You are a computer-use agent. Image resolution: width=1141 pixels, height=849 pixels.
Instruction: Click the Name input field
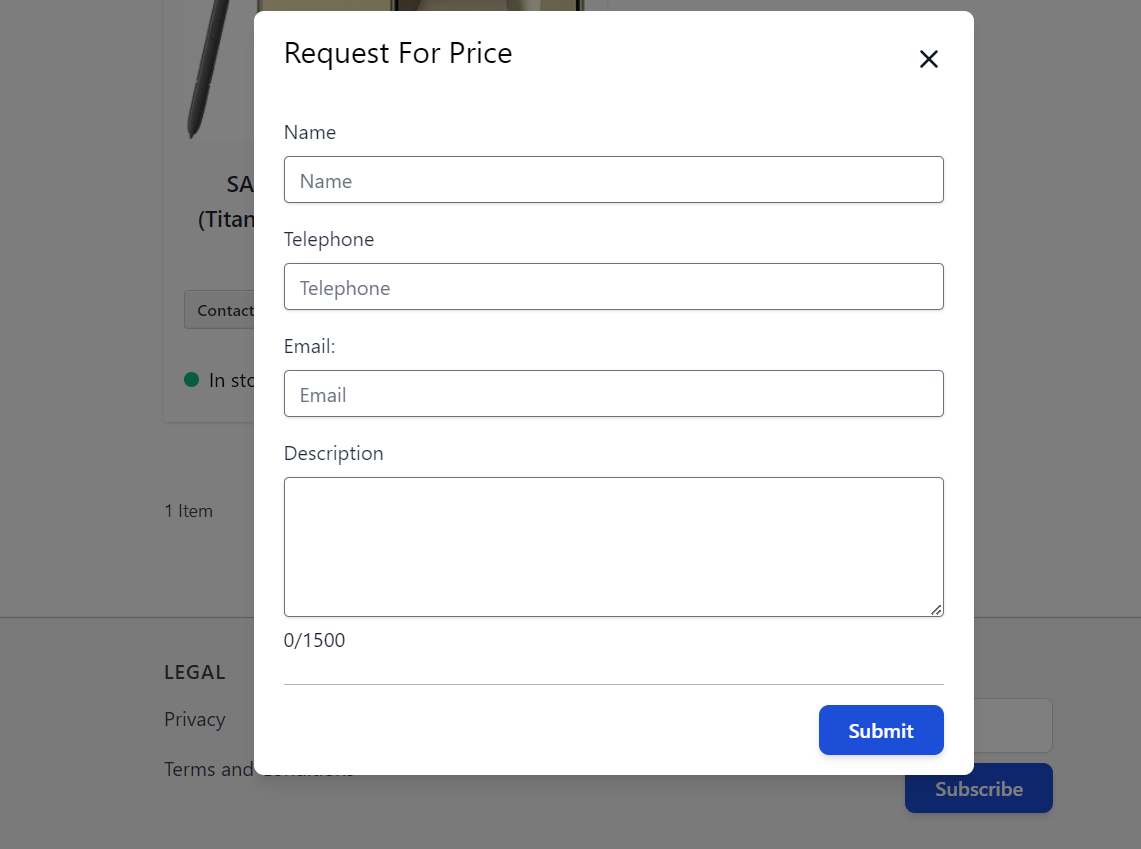(613, 180)
